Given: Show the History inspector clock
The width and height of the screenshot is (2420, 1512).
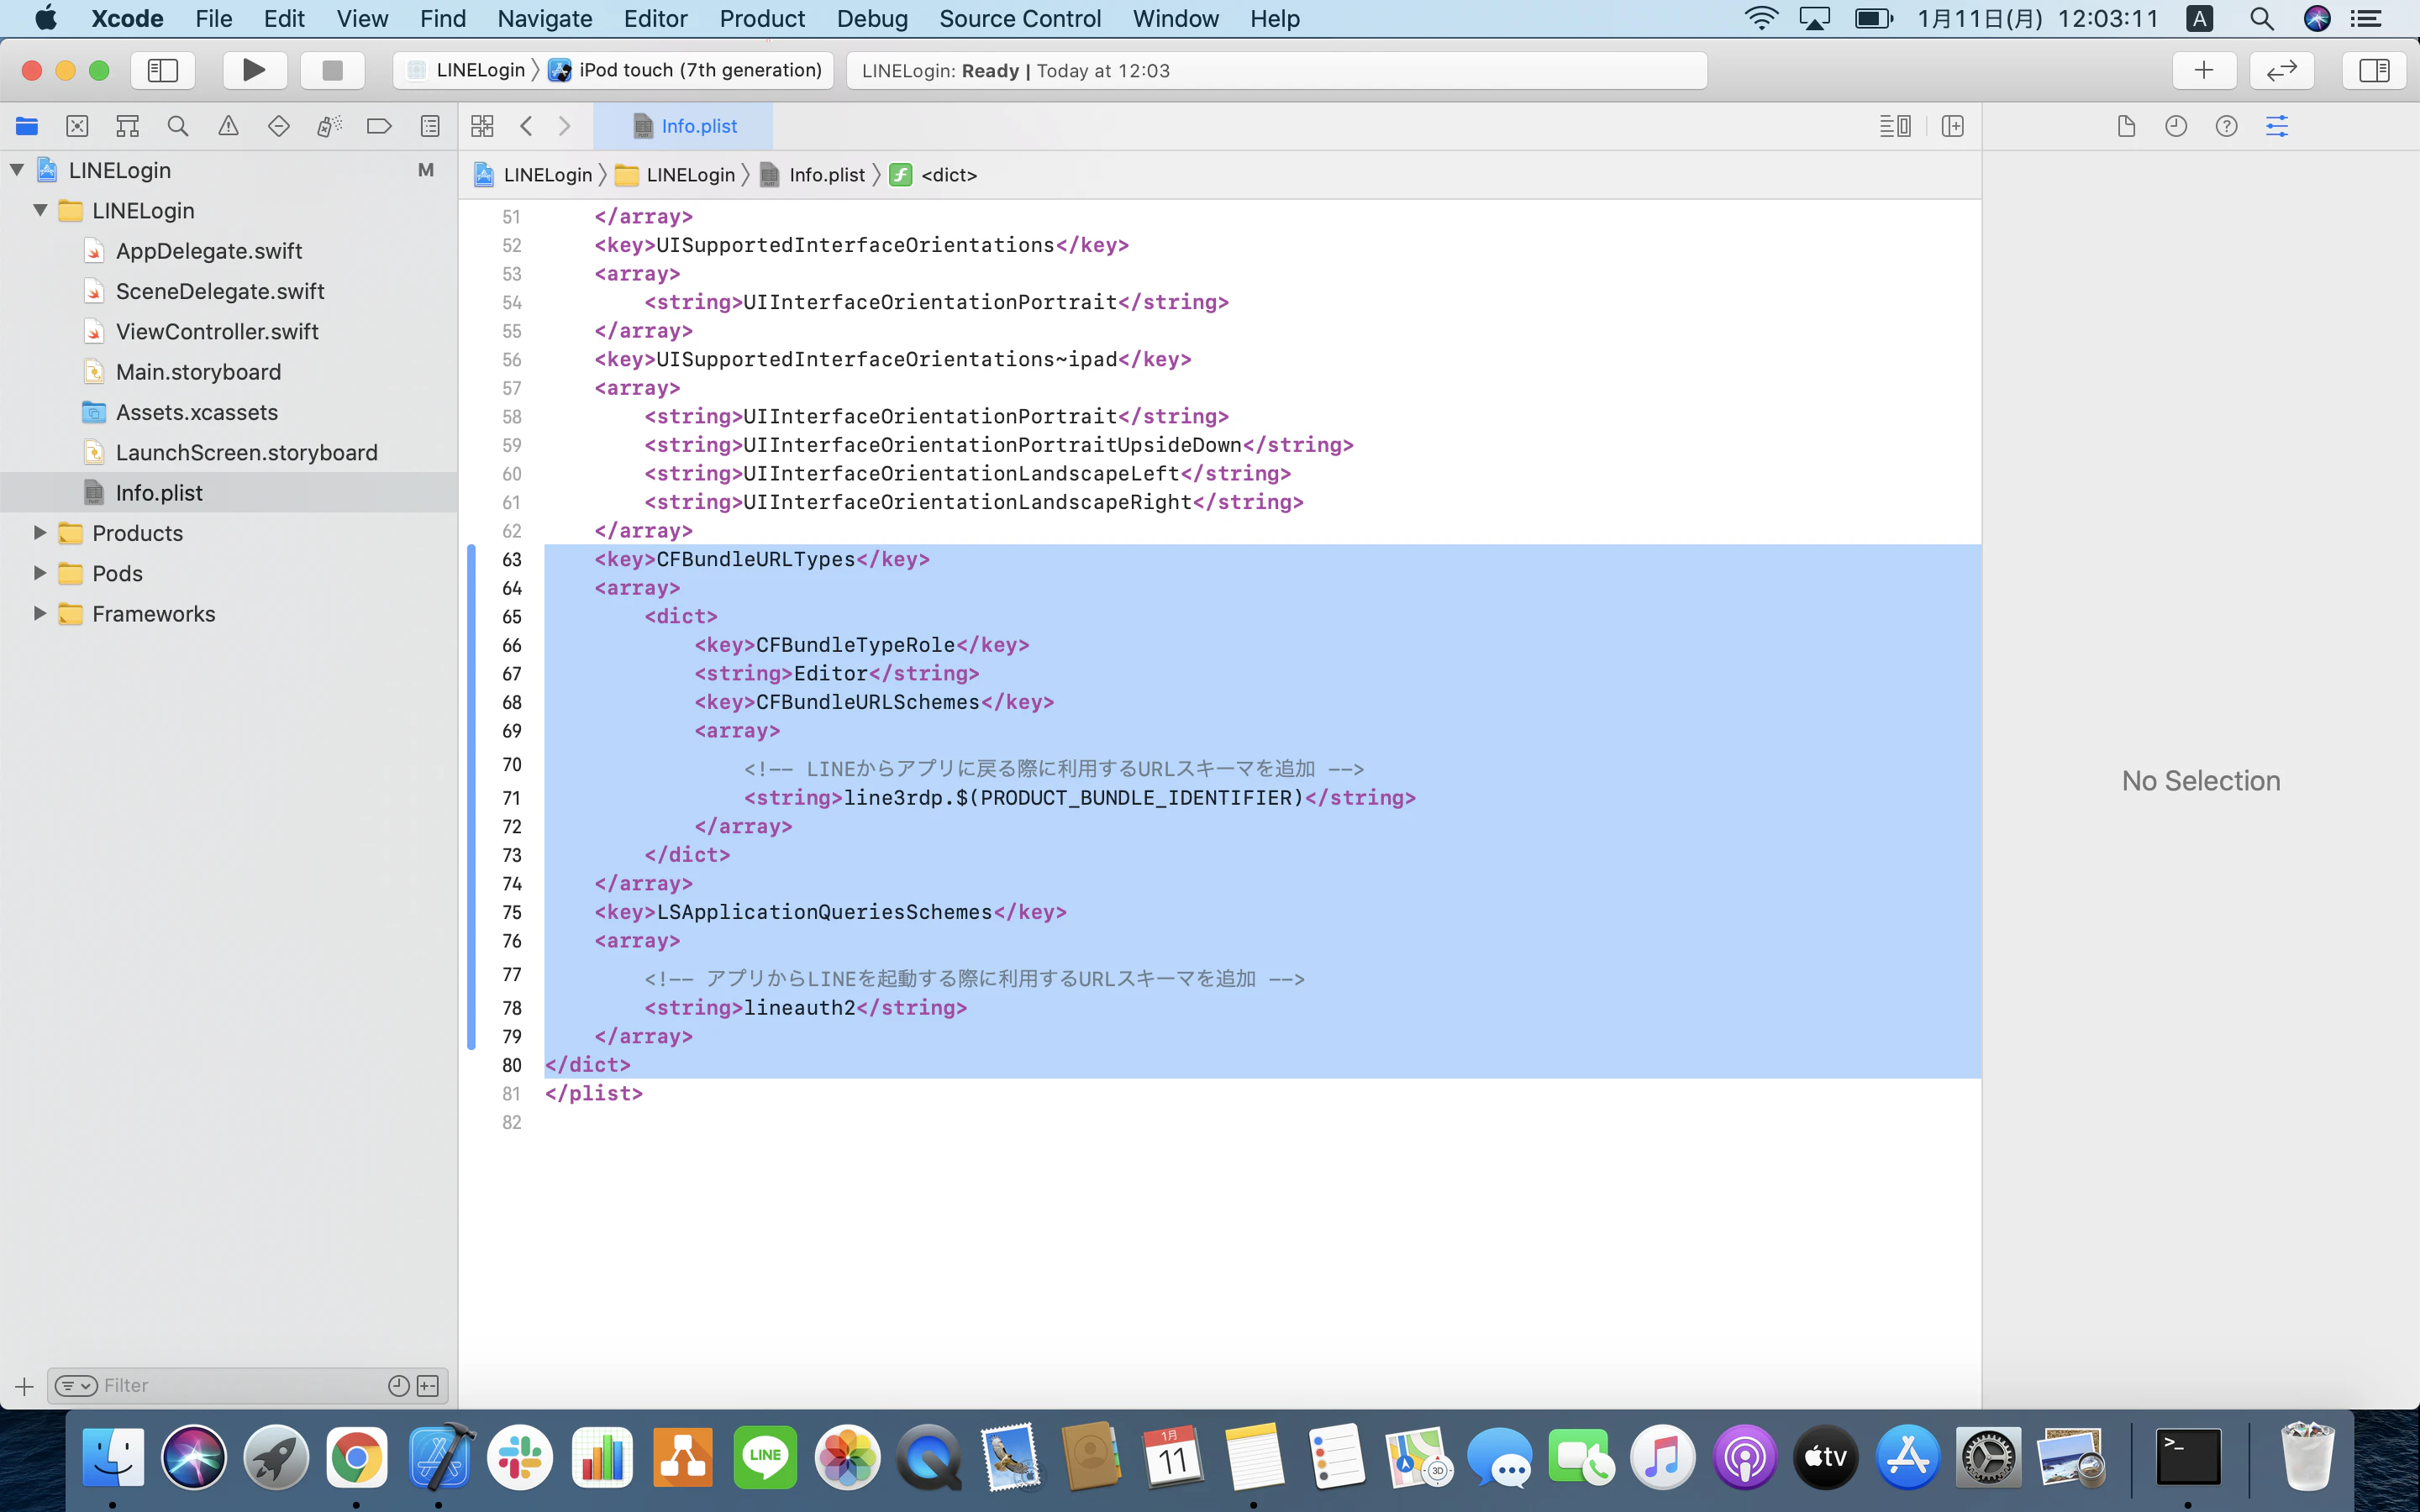Looking at the screenshot, I should tap(2176, 126).
